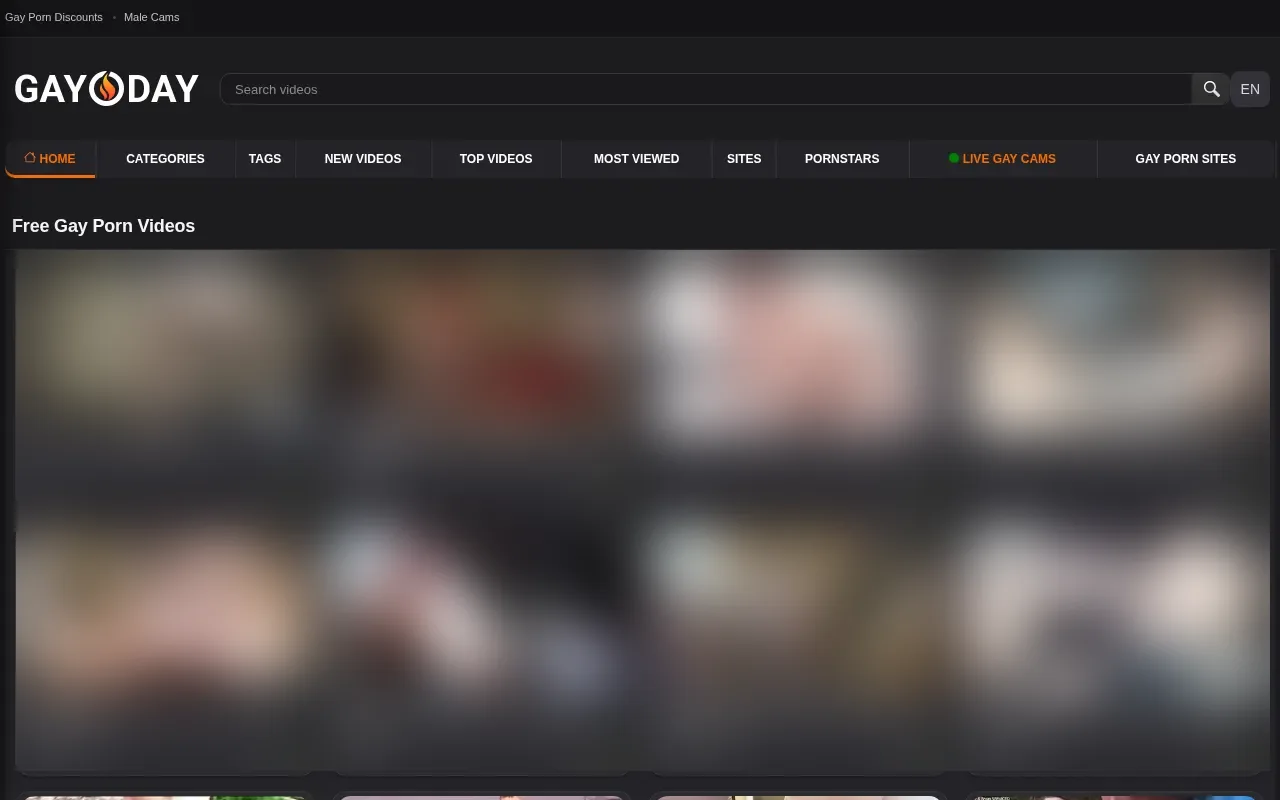Open the Tags menu item
1280x800 pixels.
pyautogui.click(x=265, y=158)
